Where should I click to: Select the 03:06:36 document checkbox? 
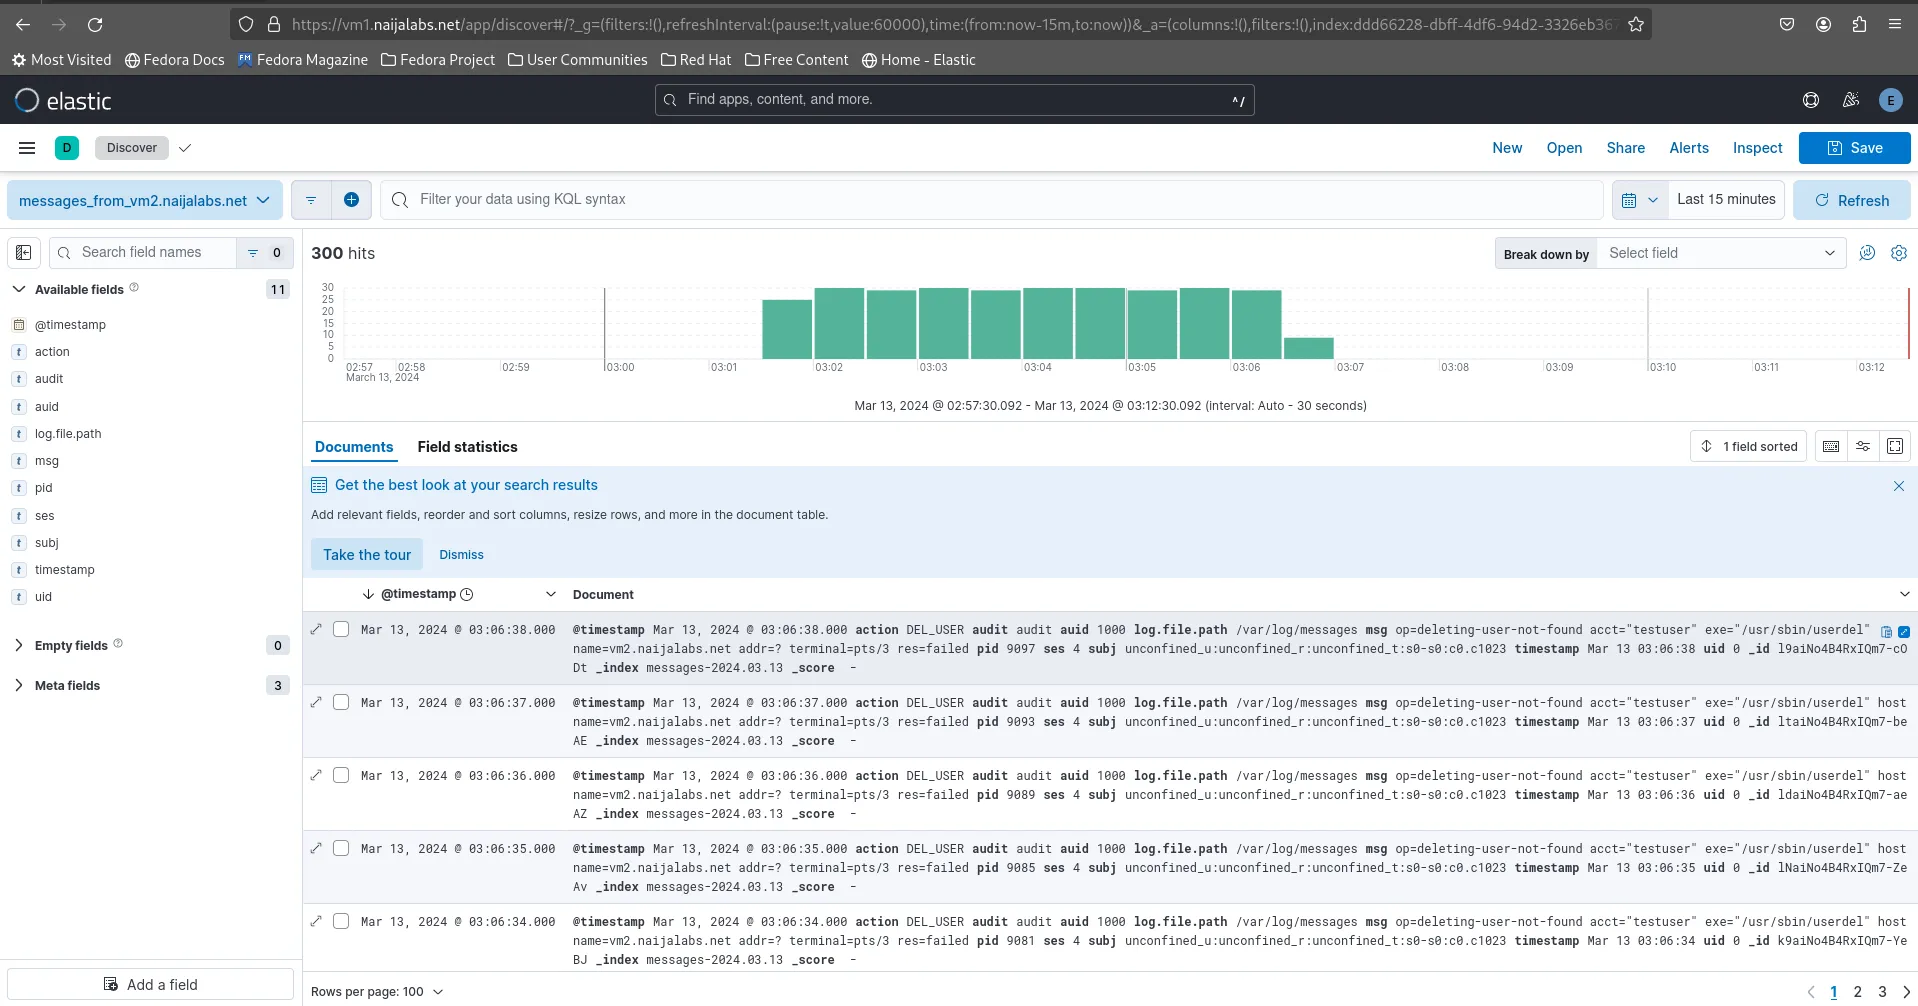pyautogui.click(x=341, y=775)
